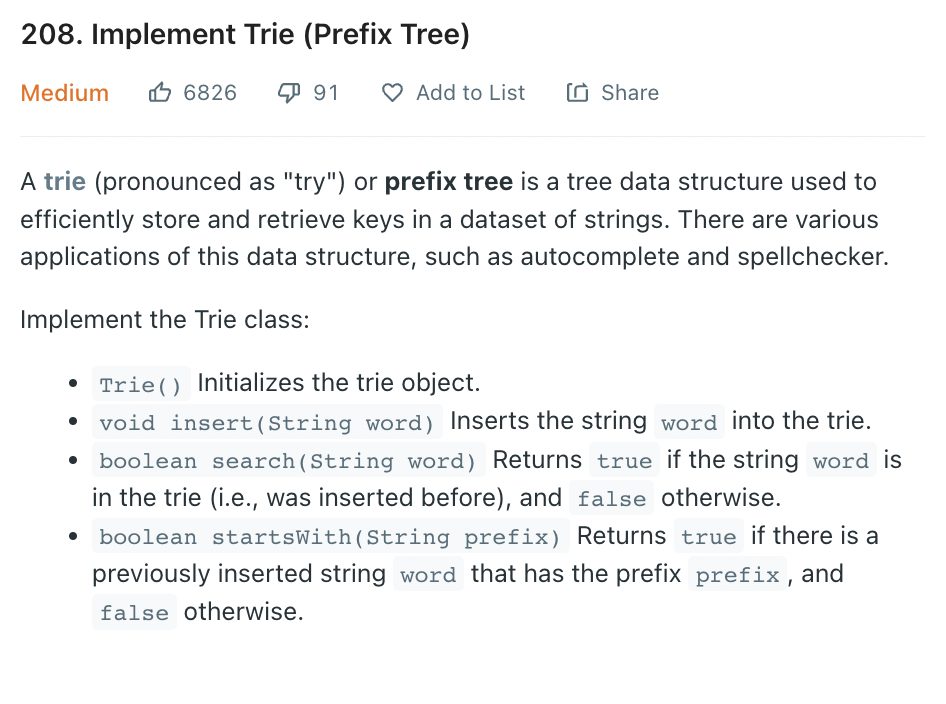Click the false token after 'and' in search bullet

(x=612, y=498)
